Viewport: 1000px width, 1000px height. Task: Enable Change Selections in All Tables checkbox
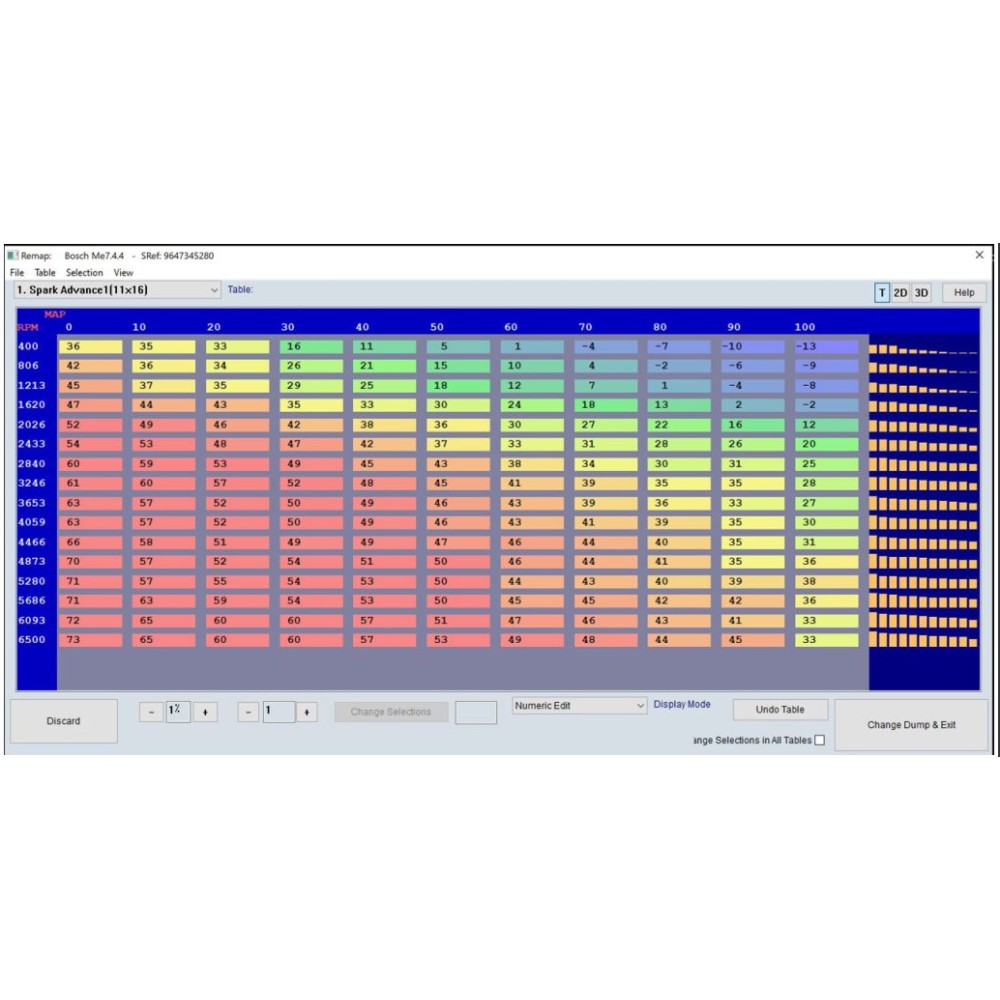820,740
